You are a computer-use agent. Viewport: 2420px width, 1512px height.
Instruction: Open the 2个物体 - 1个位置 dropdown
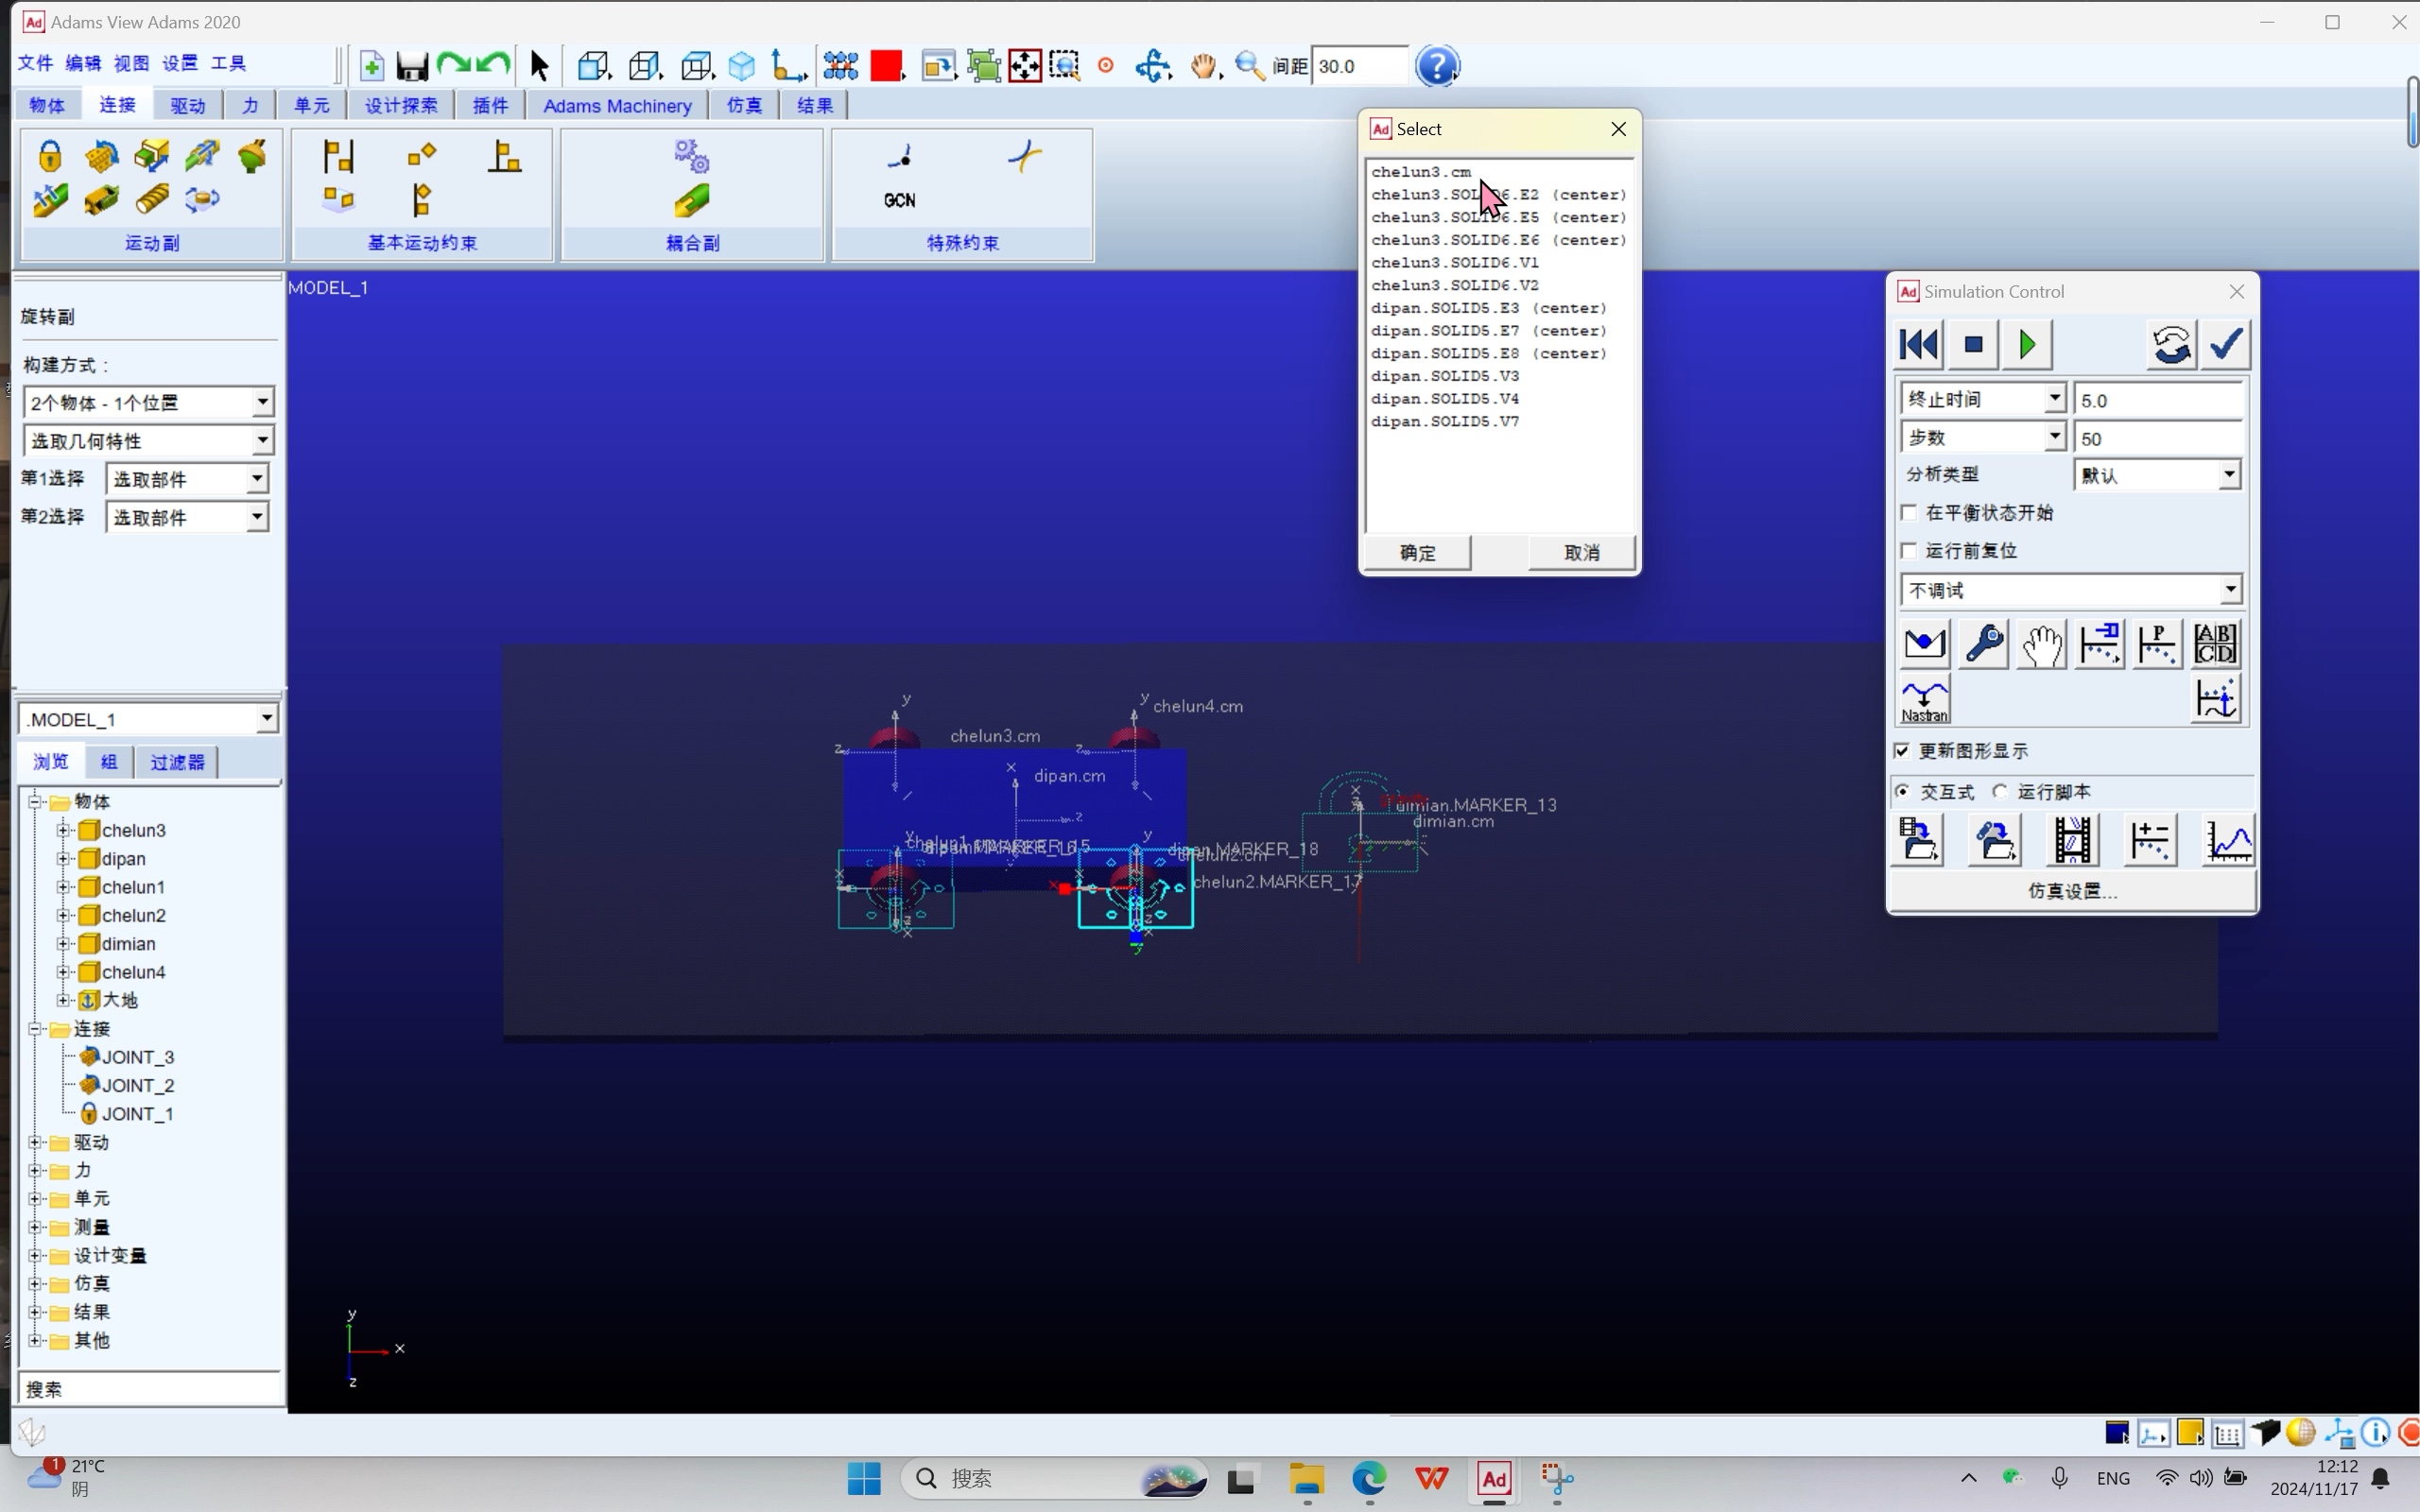pyautogui.click(x=262, y=402)
